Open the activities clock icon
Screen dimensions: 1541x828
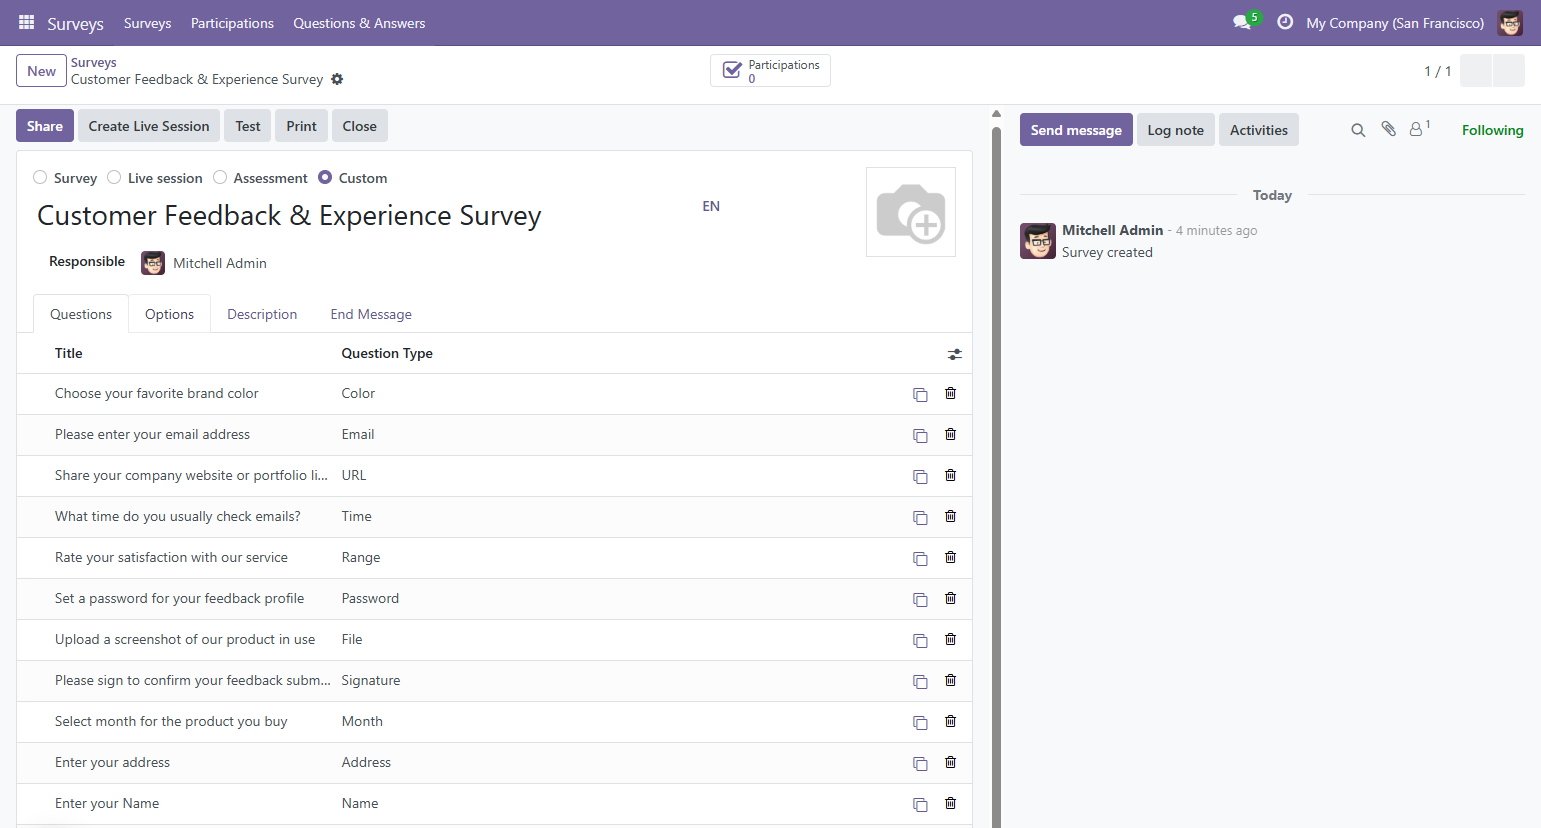(1285, 22)
